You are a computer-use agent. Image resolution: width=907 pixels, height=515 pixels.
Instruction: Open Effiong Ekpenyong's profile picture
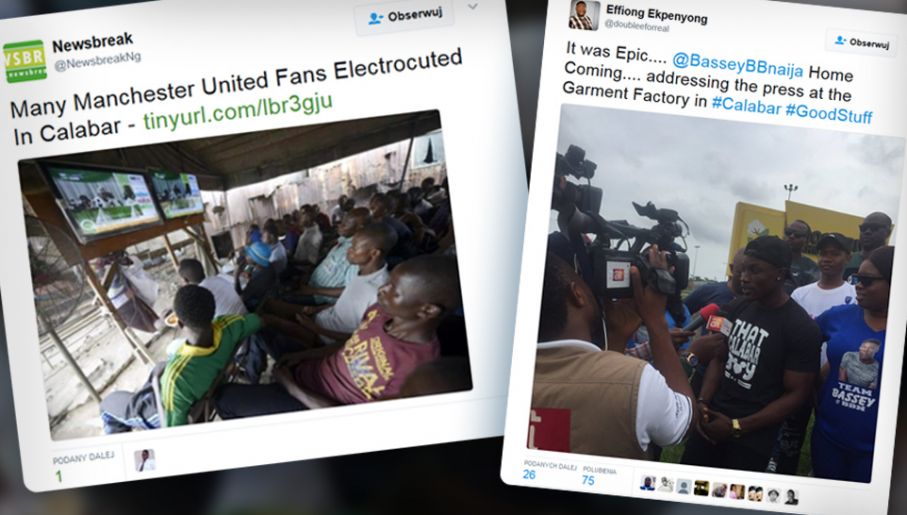click(583, 15)
